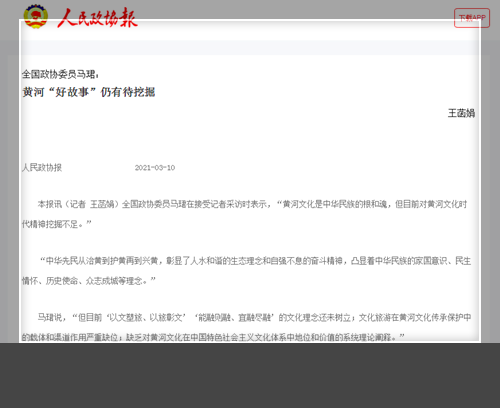Click the grey 人民政协报 source label

42,167
